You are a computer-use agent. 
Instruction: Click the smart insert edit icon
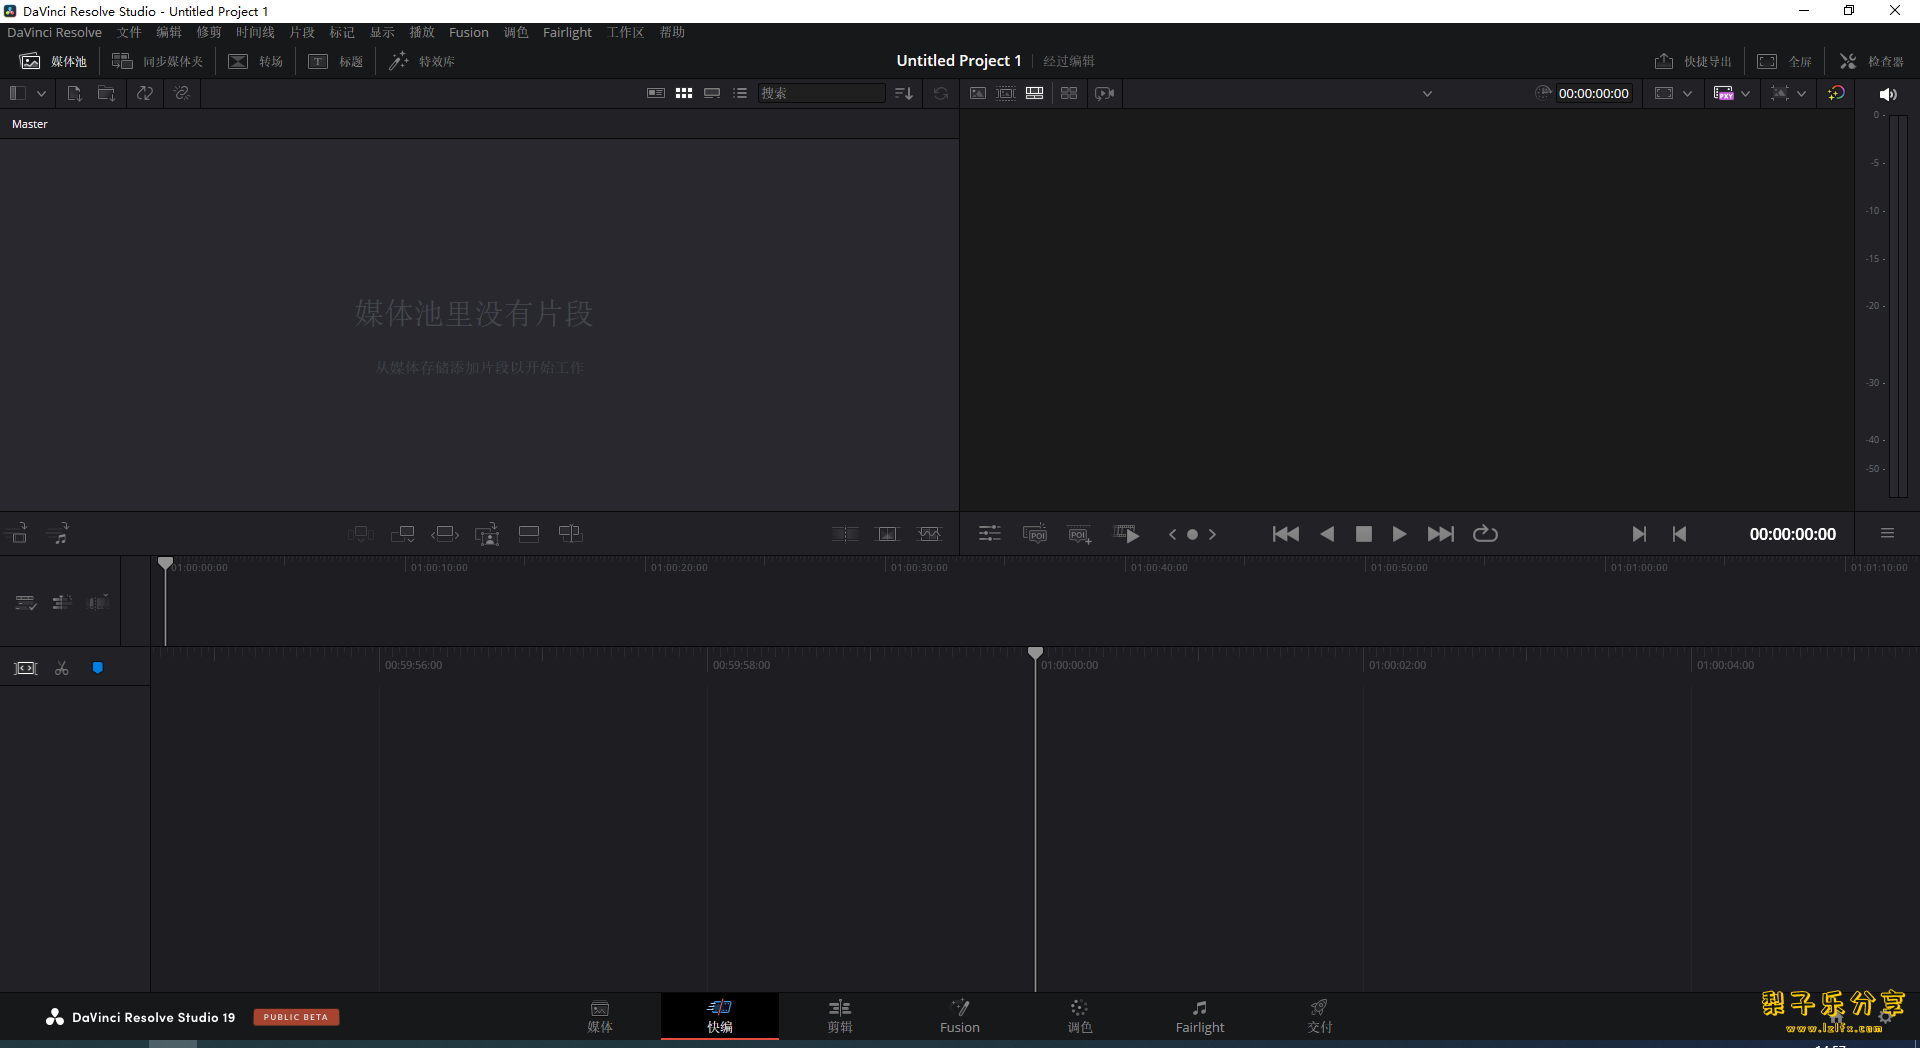361,534
